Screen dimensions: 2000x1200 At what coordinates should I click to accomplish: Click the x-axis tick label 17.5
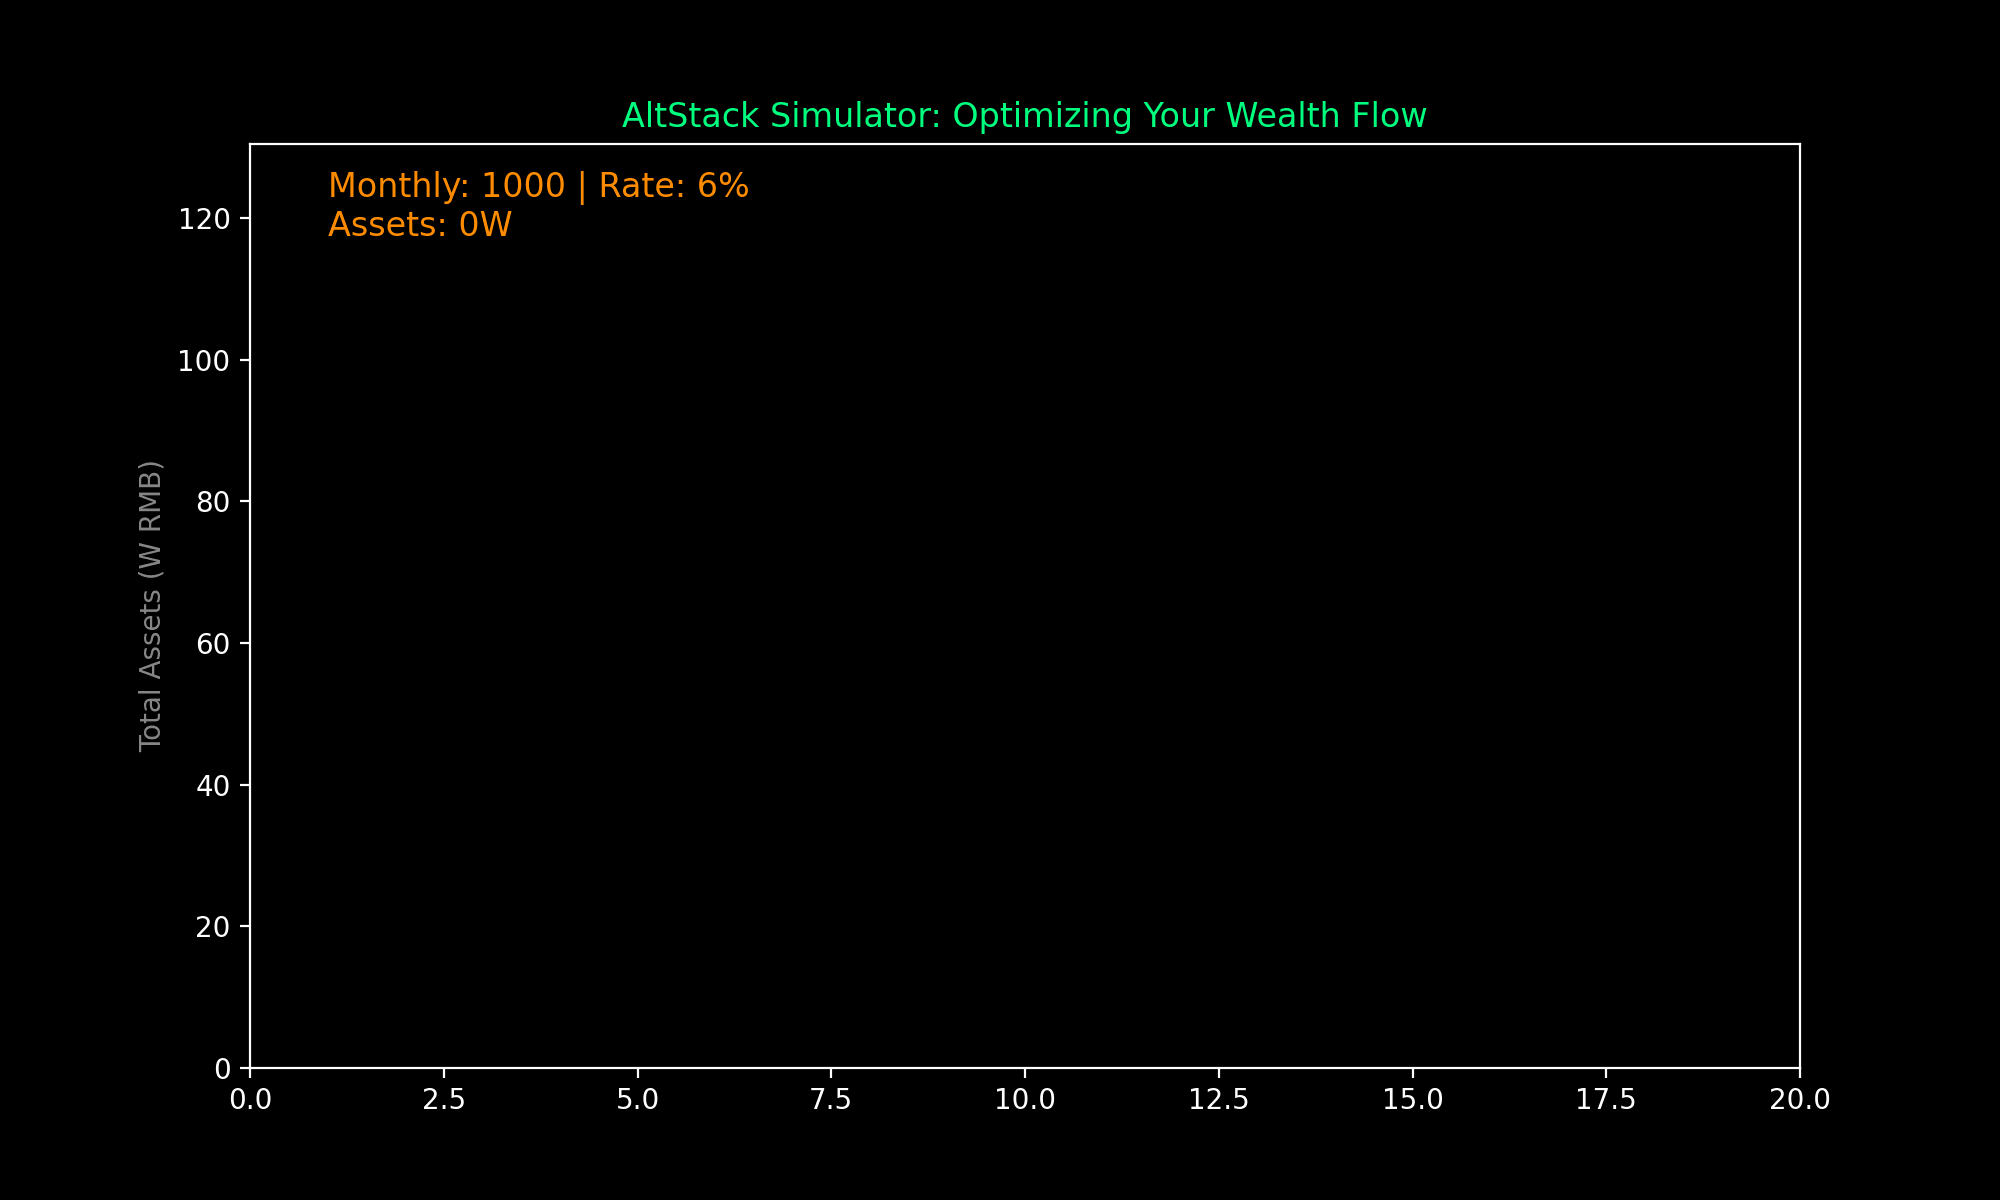(1606, 1100)
